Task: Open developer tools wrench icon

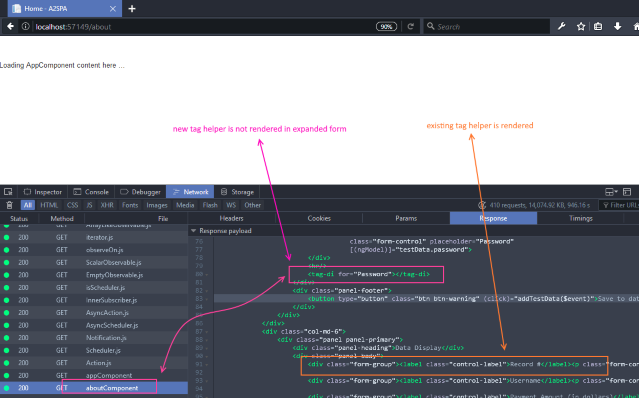Action: pyautogui.click(x=562, y=26)
